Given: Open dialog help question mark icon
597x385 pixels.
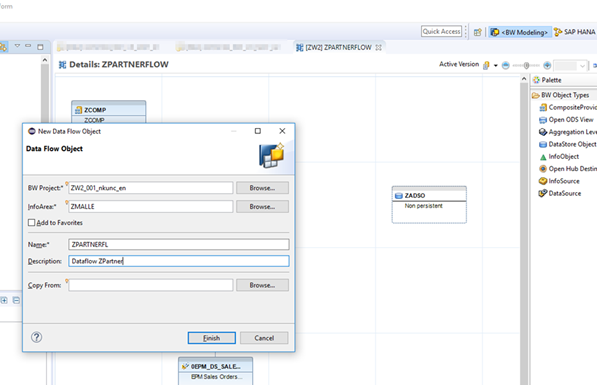Looking at the screenshot, I should [37, 337].
